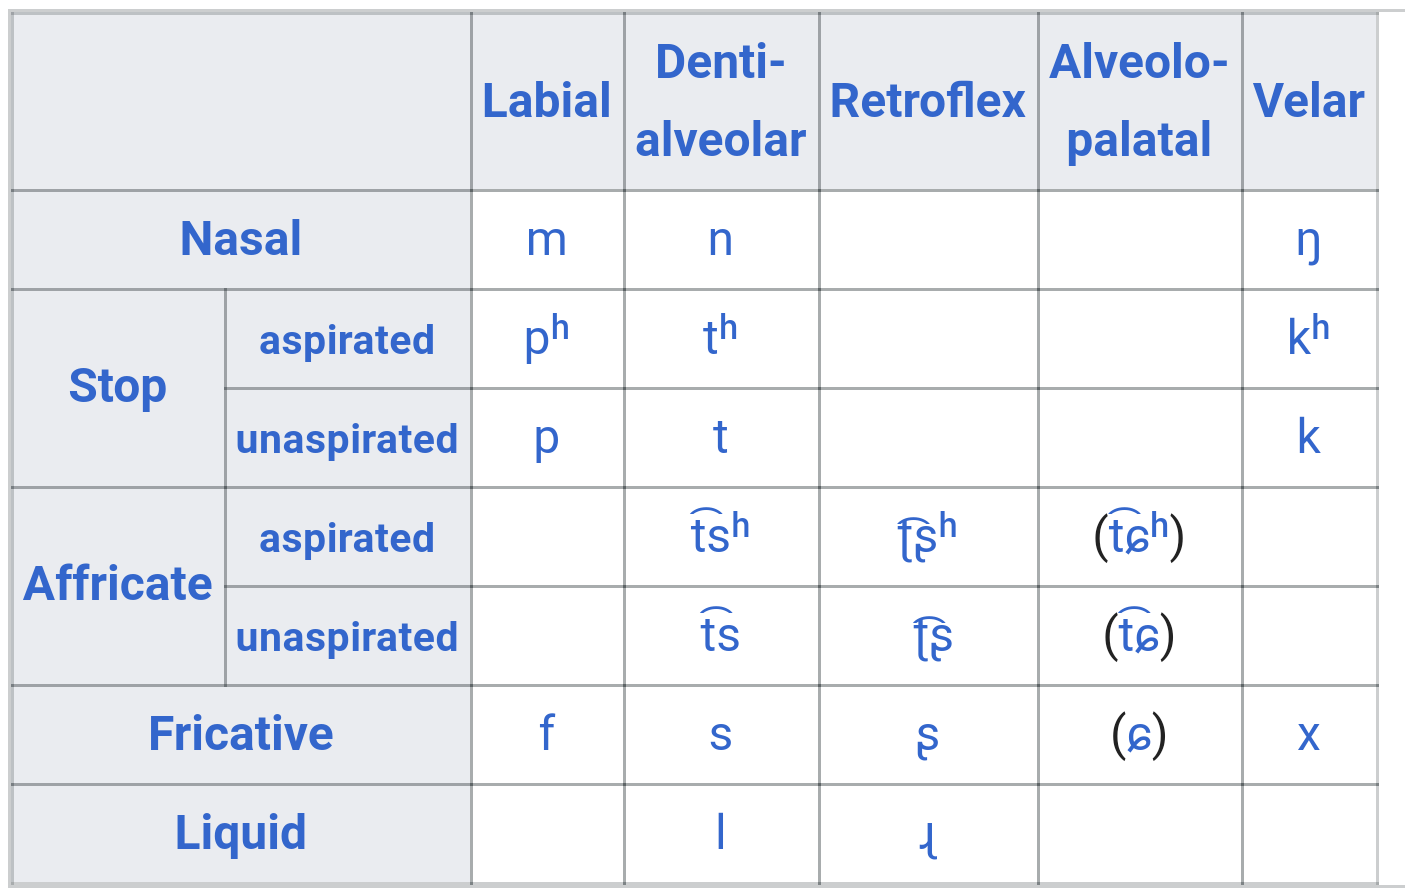This screenshot has height=894, width=1405.
Task: Open the Denti-alveolar header link
Action: [x=720, y=101]
